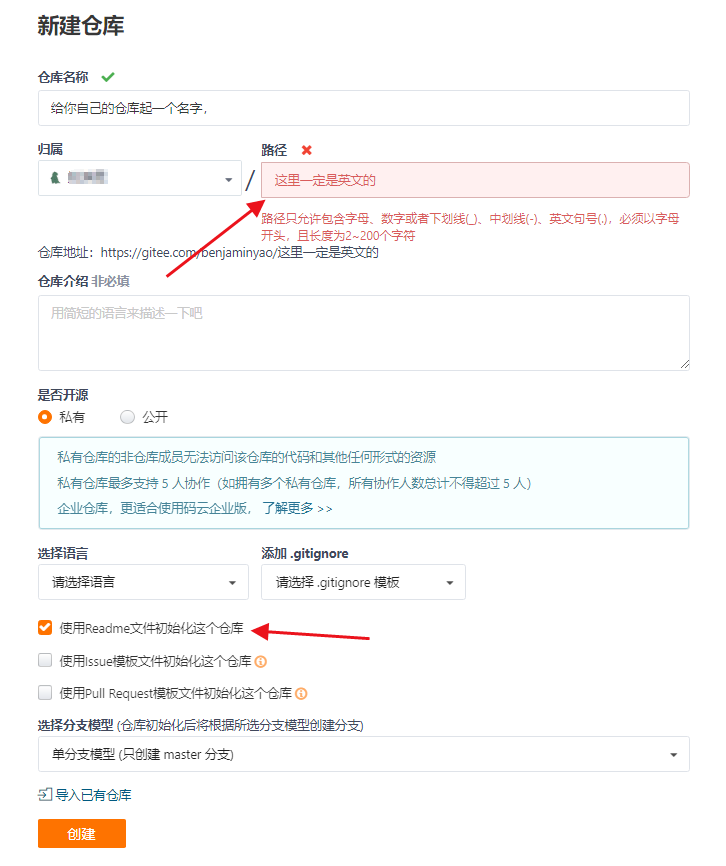Viewport: 726px width, 866px height.
Task: Click the user avatar in the 归属 selector
Action: click(55, 178)
